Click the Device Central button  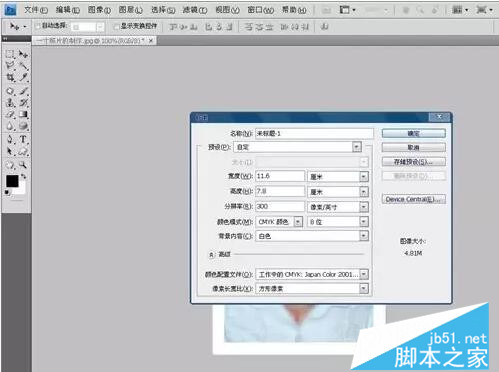(x=414, y=199)
